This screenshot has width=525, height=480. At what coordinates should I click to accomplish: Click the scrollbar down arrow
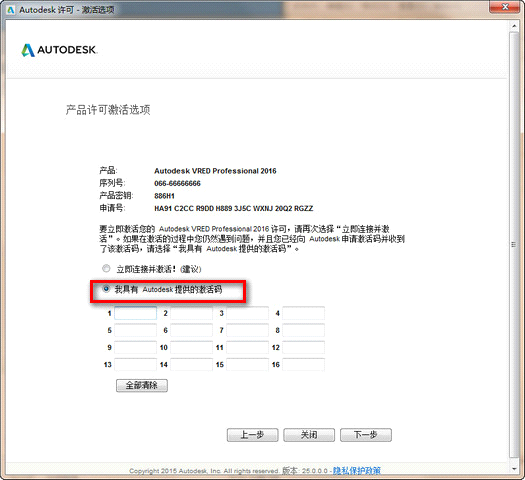pos(514,469)
